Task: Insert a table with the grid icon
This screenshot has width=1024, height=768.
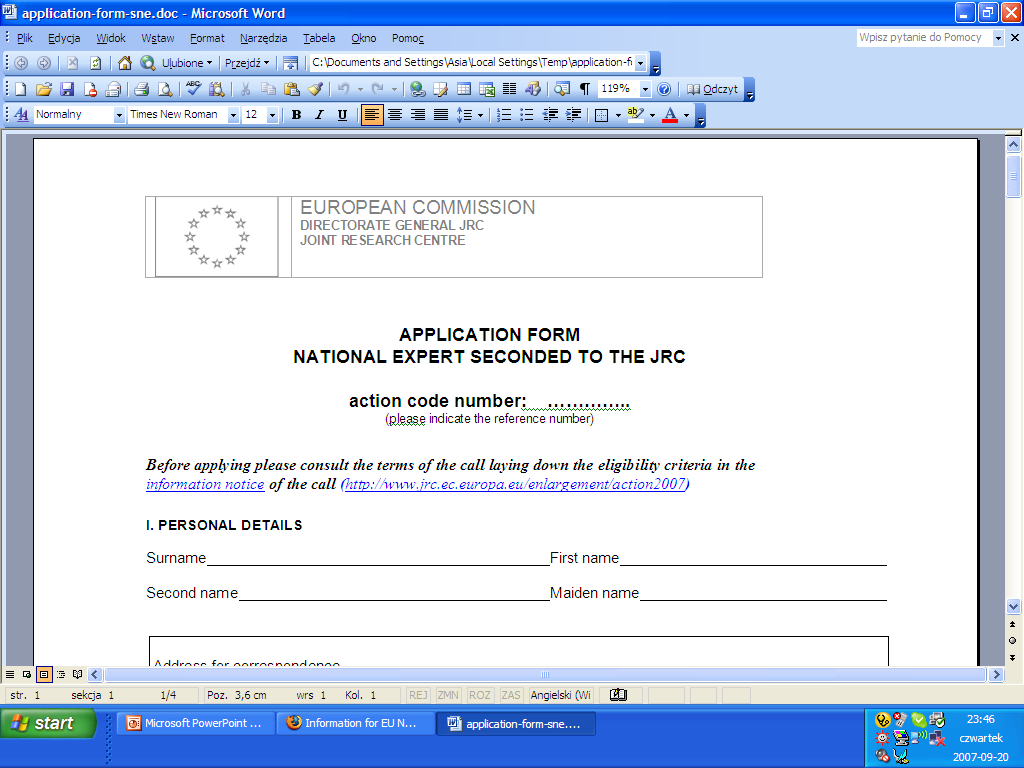Action: click(x=464, y=89)
